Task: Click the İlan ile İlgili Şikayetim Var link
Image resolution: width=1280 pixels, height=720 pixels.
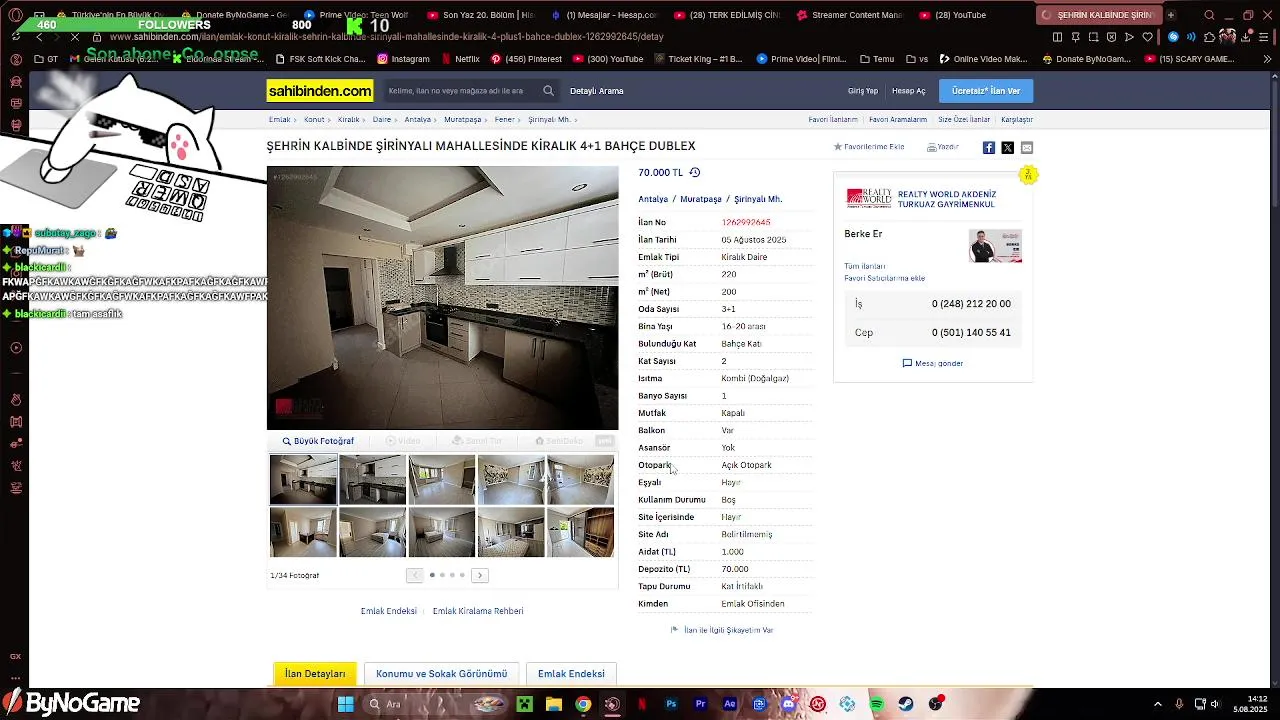Action: (722, 630)
